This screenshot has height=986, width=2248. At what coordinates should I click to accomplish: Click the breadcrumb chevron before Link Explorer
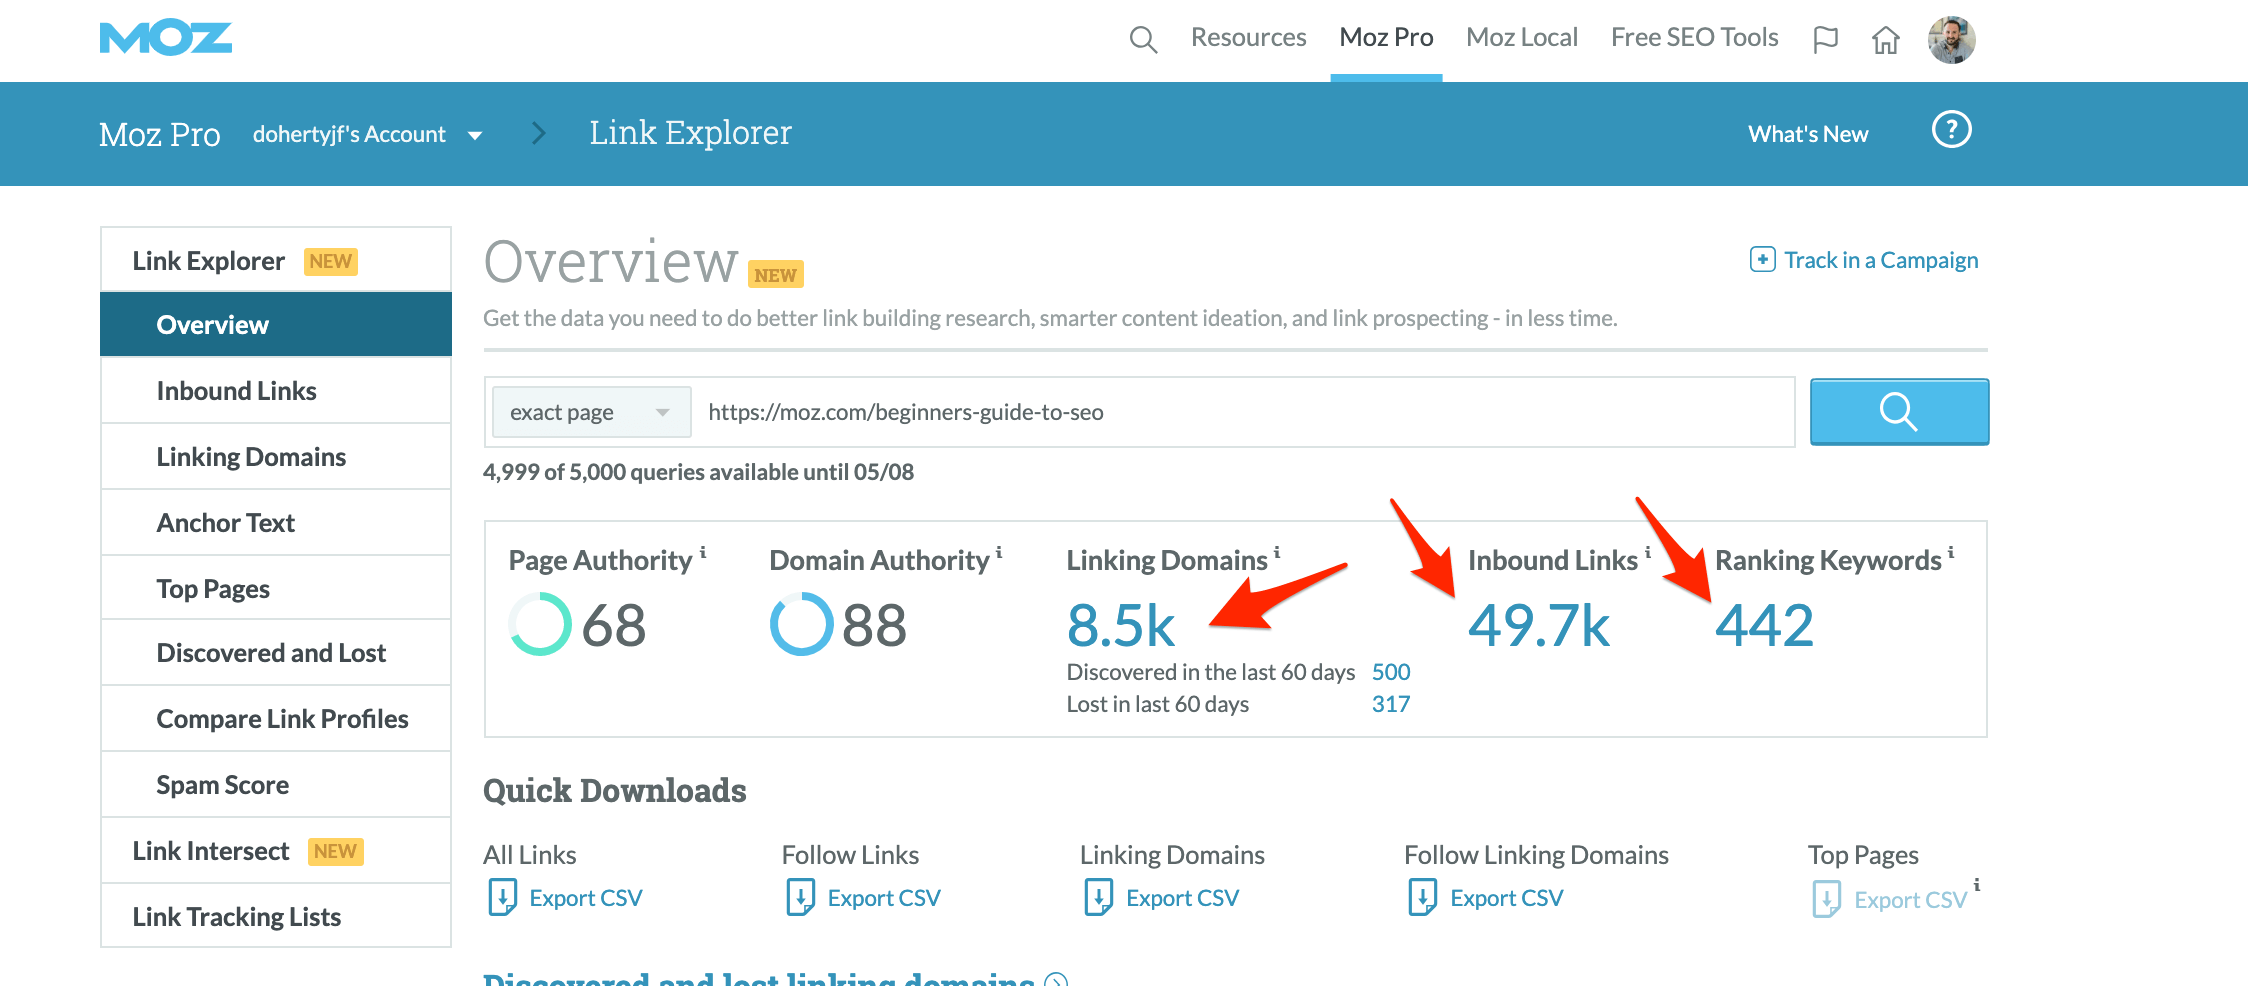point(539,133)
